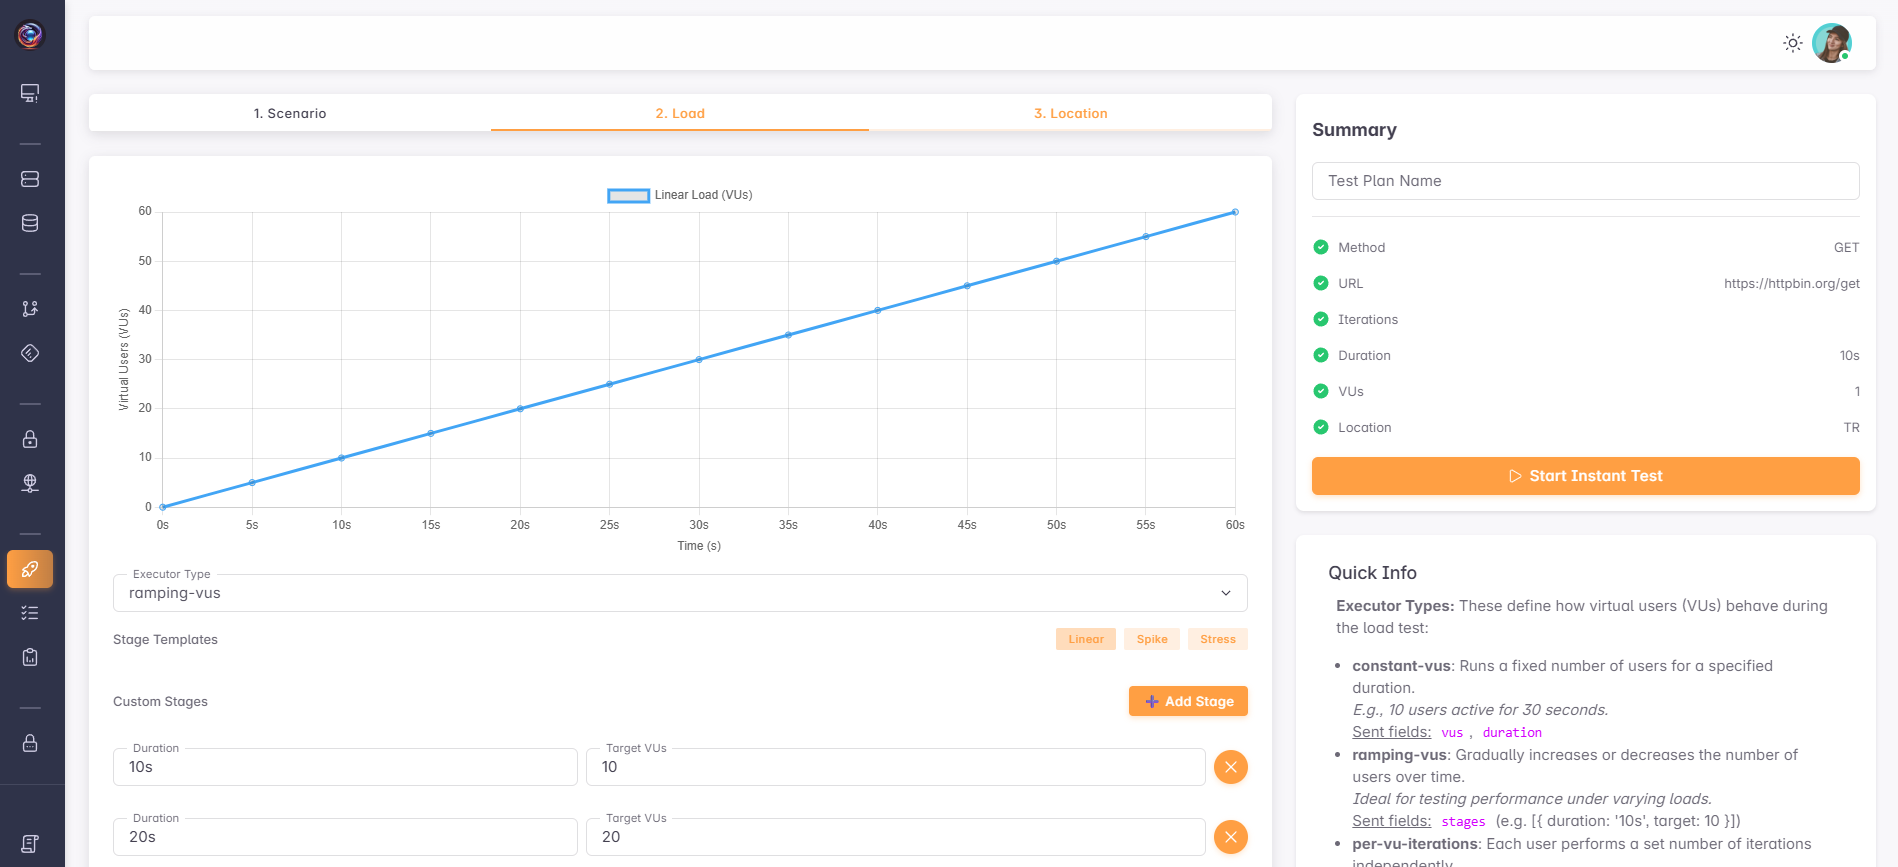Click the app logo in the sidebar
The width and height of the screenshot is (1898, 867).
coord(30,35)
